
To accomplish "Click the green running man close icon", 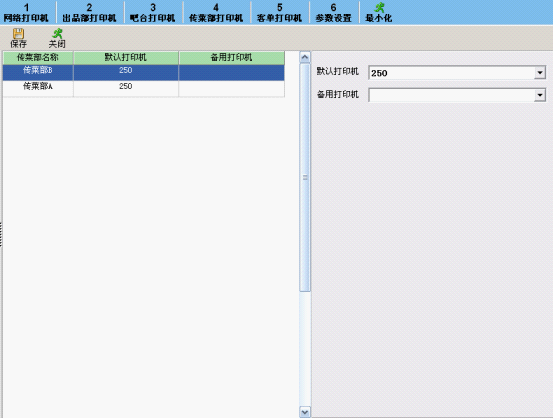I will click(57, 34).
